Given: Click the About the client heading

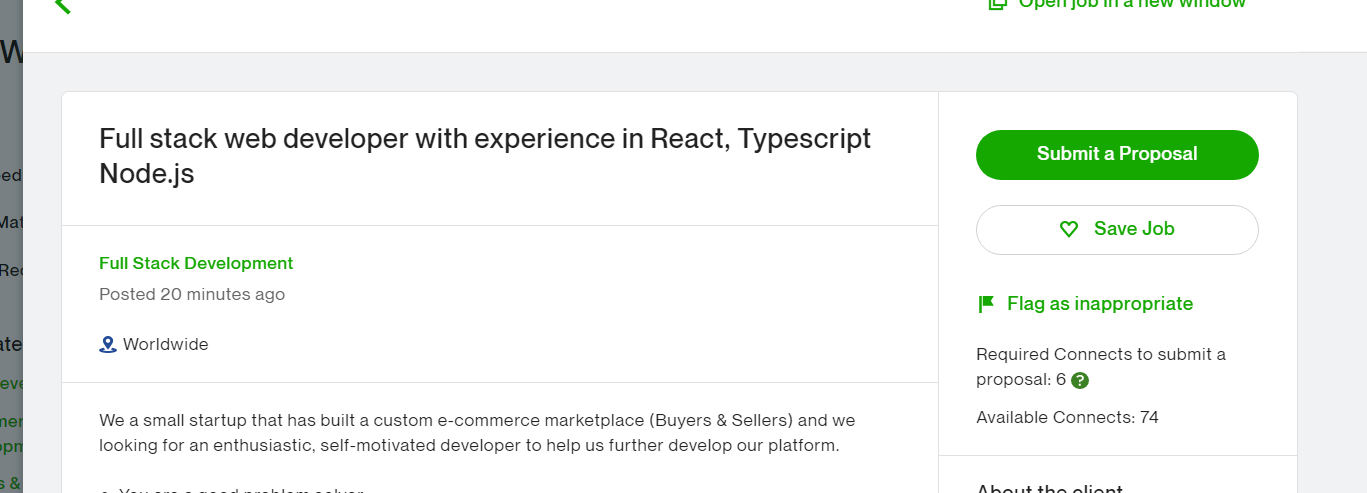Looking at the screenshot, I should click(x=1049, y=489).
